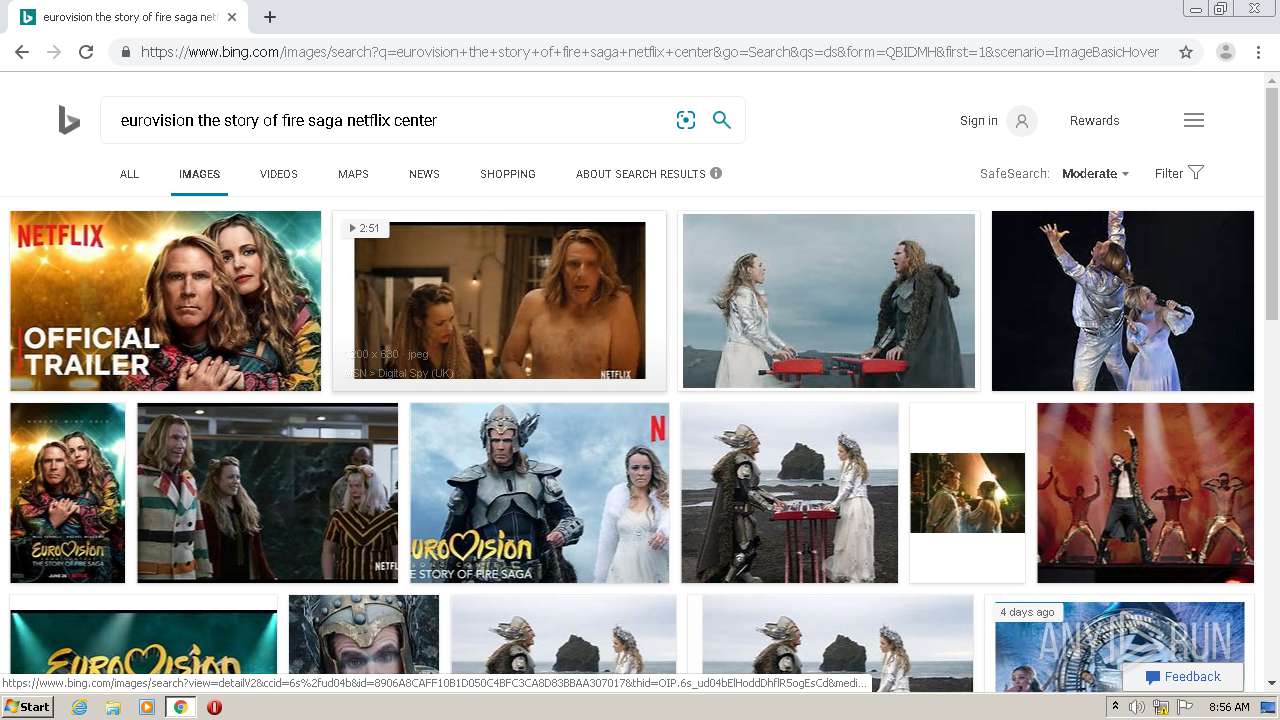Image resolution: width=1280 pixels, height=720 pixels.
Task: Click the info icon beside About Search Results
Action: point(716,173)
